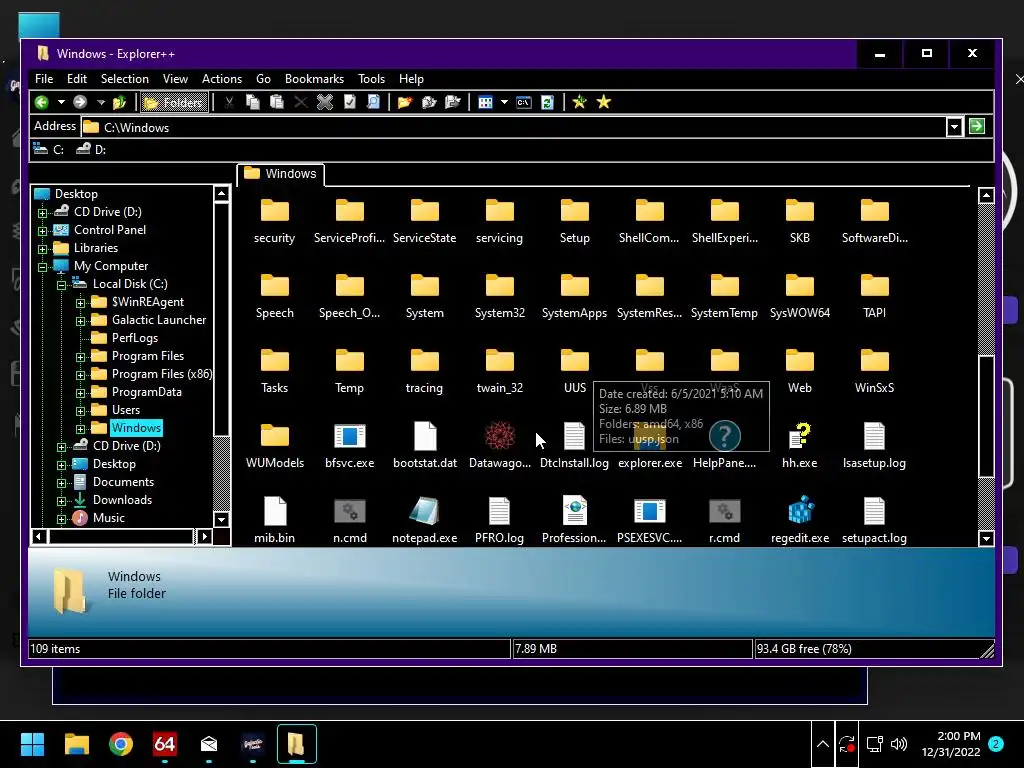Expand Control Panel tree node
Screen dimensions: 1024x768
[x=42, y=231]
